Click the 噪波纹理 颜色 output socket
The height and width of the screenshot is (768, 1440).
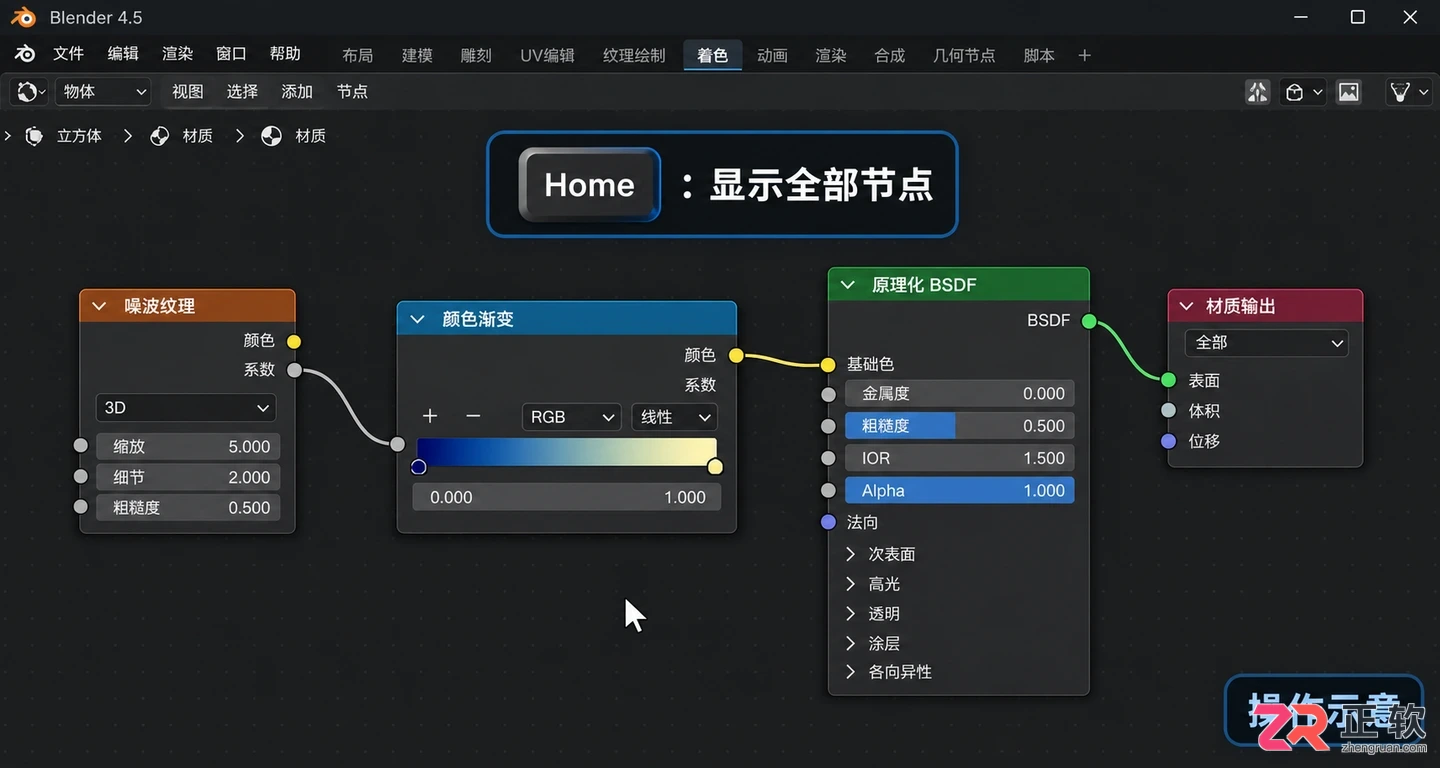tap(294, 341)
